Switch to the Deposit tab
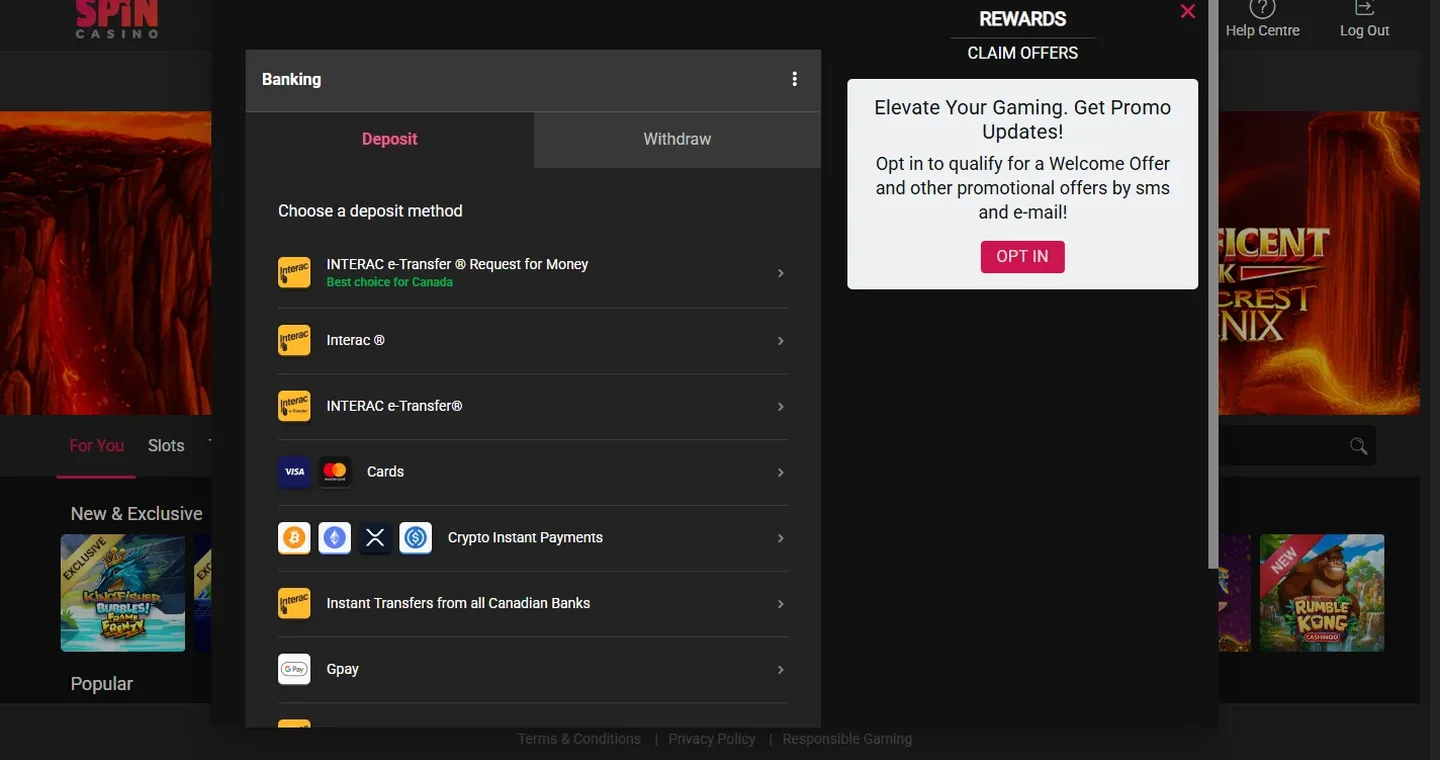Image resolution: width=1440 pixels, height=760 pixels. [390, 139]
